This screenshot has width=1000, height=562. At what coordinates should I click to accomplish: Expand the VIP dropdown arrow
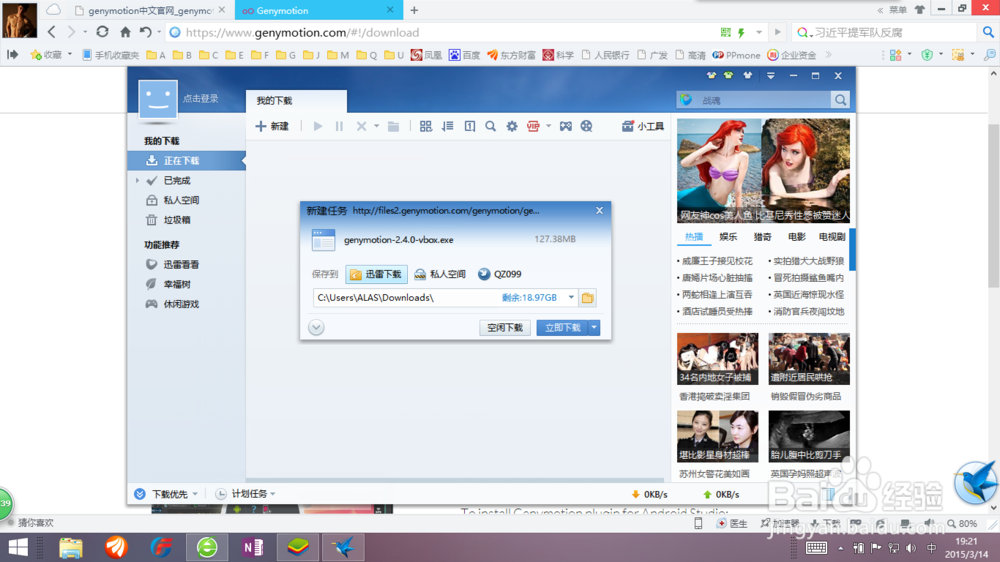click(548, 126)
